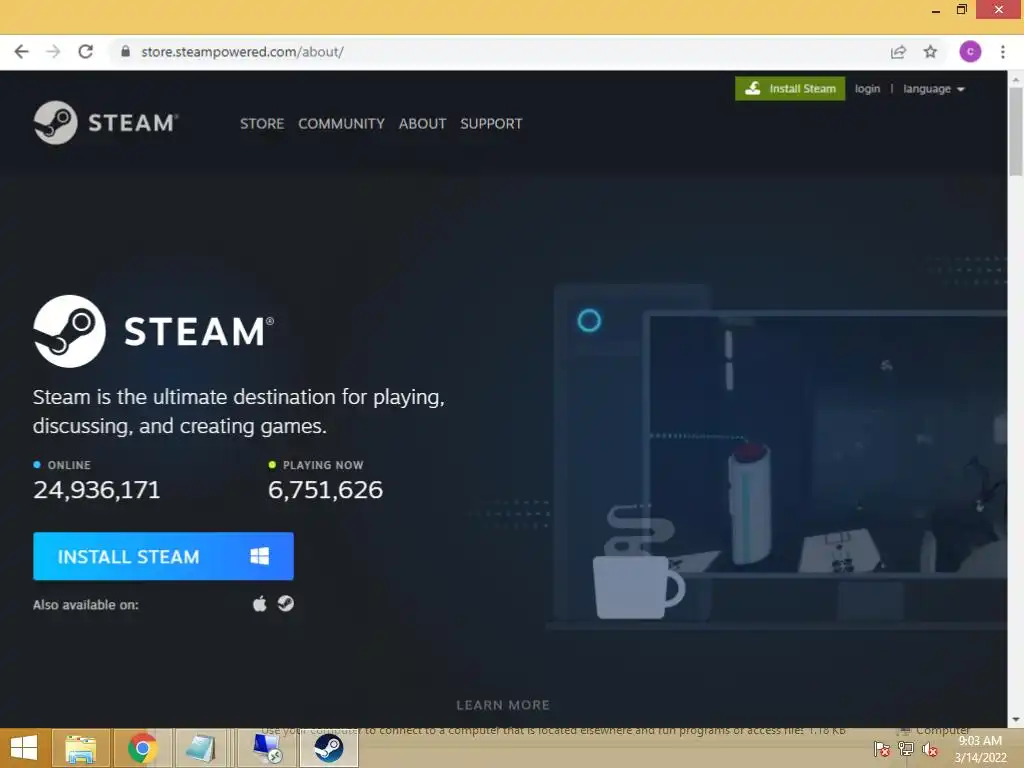Open the ABOUT page link
The image size is (1024, 768).
[423, 123]
